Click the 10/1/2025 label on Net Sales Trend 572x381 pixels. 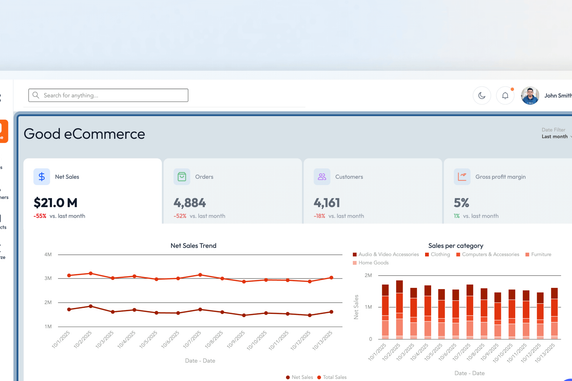[x=61, y=339]
